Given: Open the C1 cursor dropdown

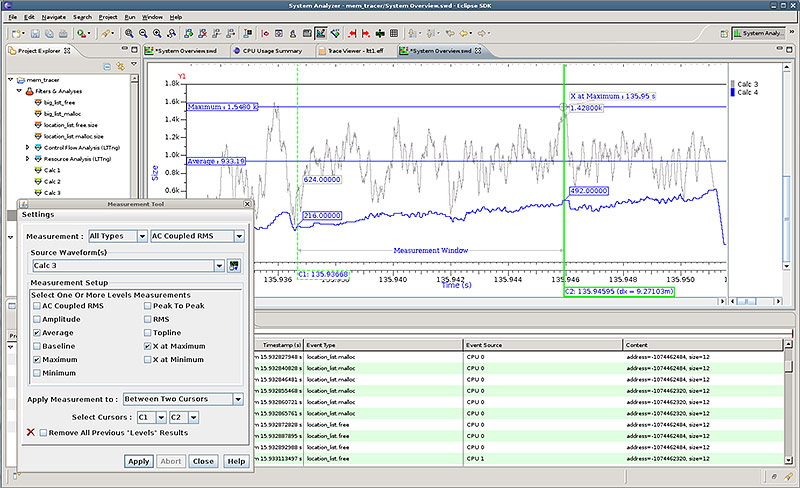Looking at the screenshot, I should (161, 418).
